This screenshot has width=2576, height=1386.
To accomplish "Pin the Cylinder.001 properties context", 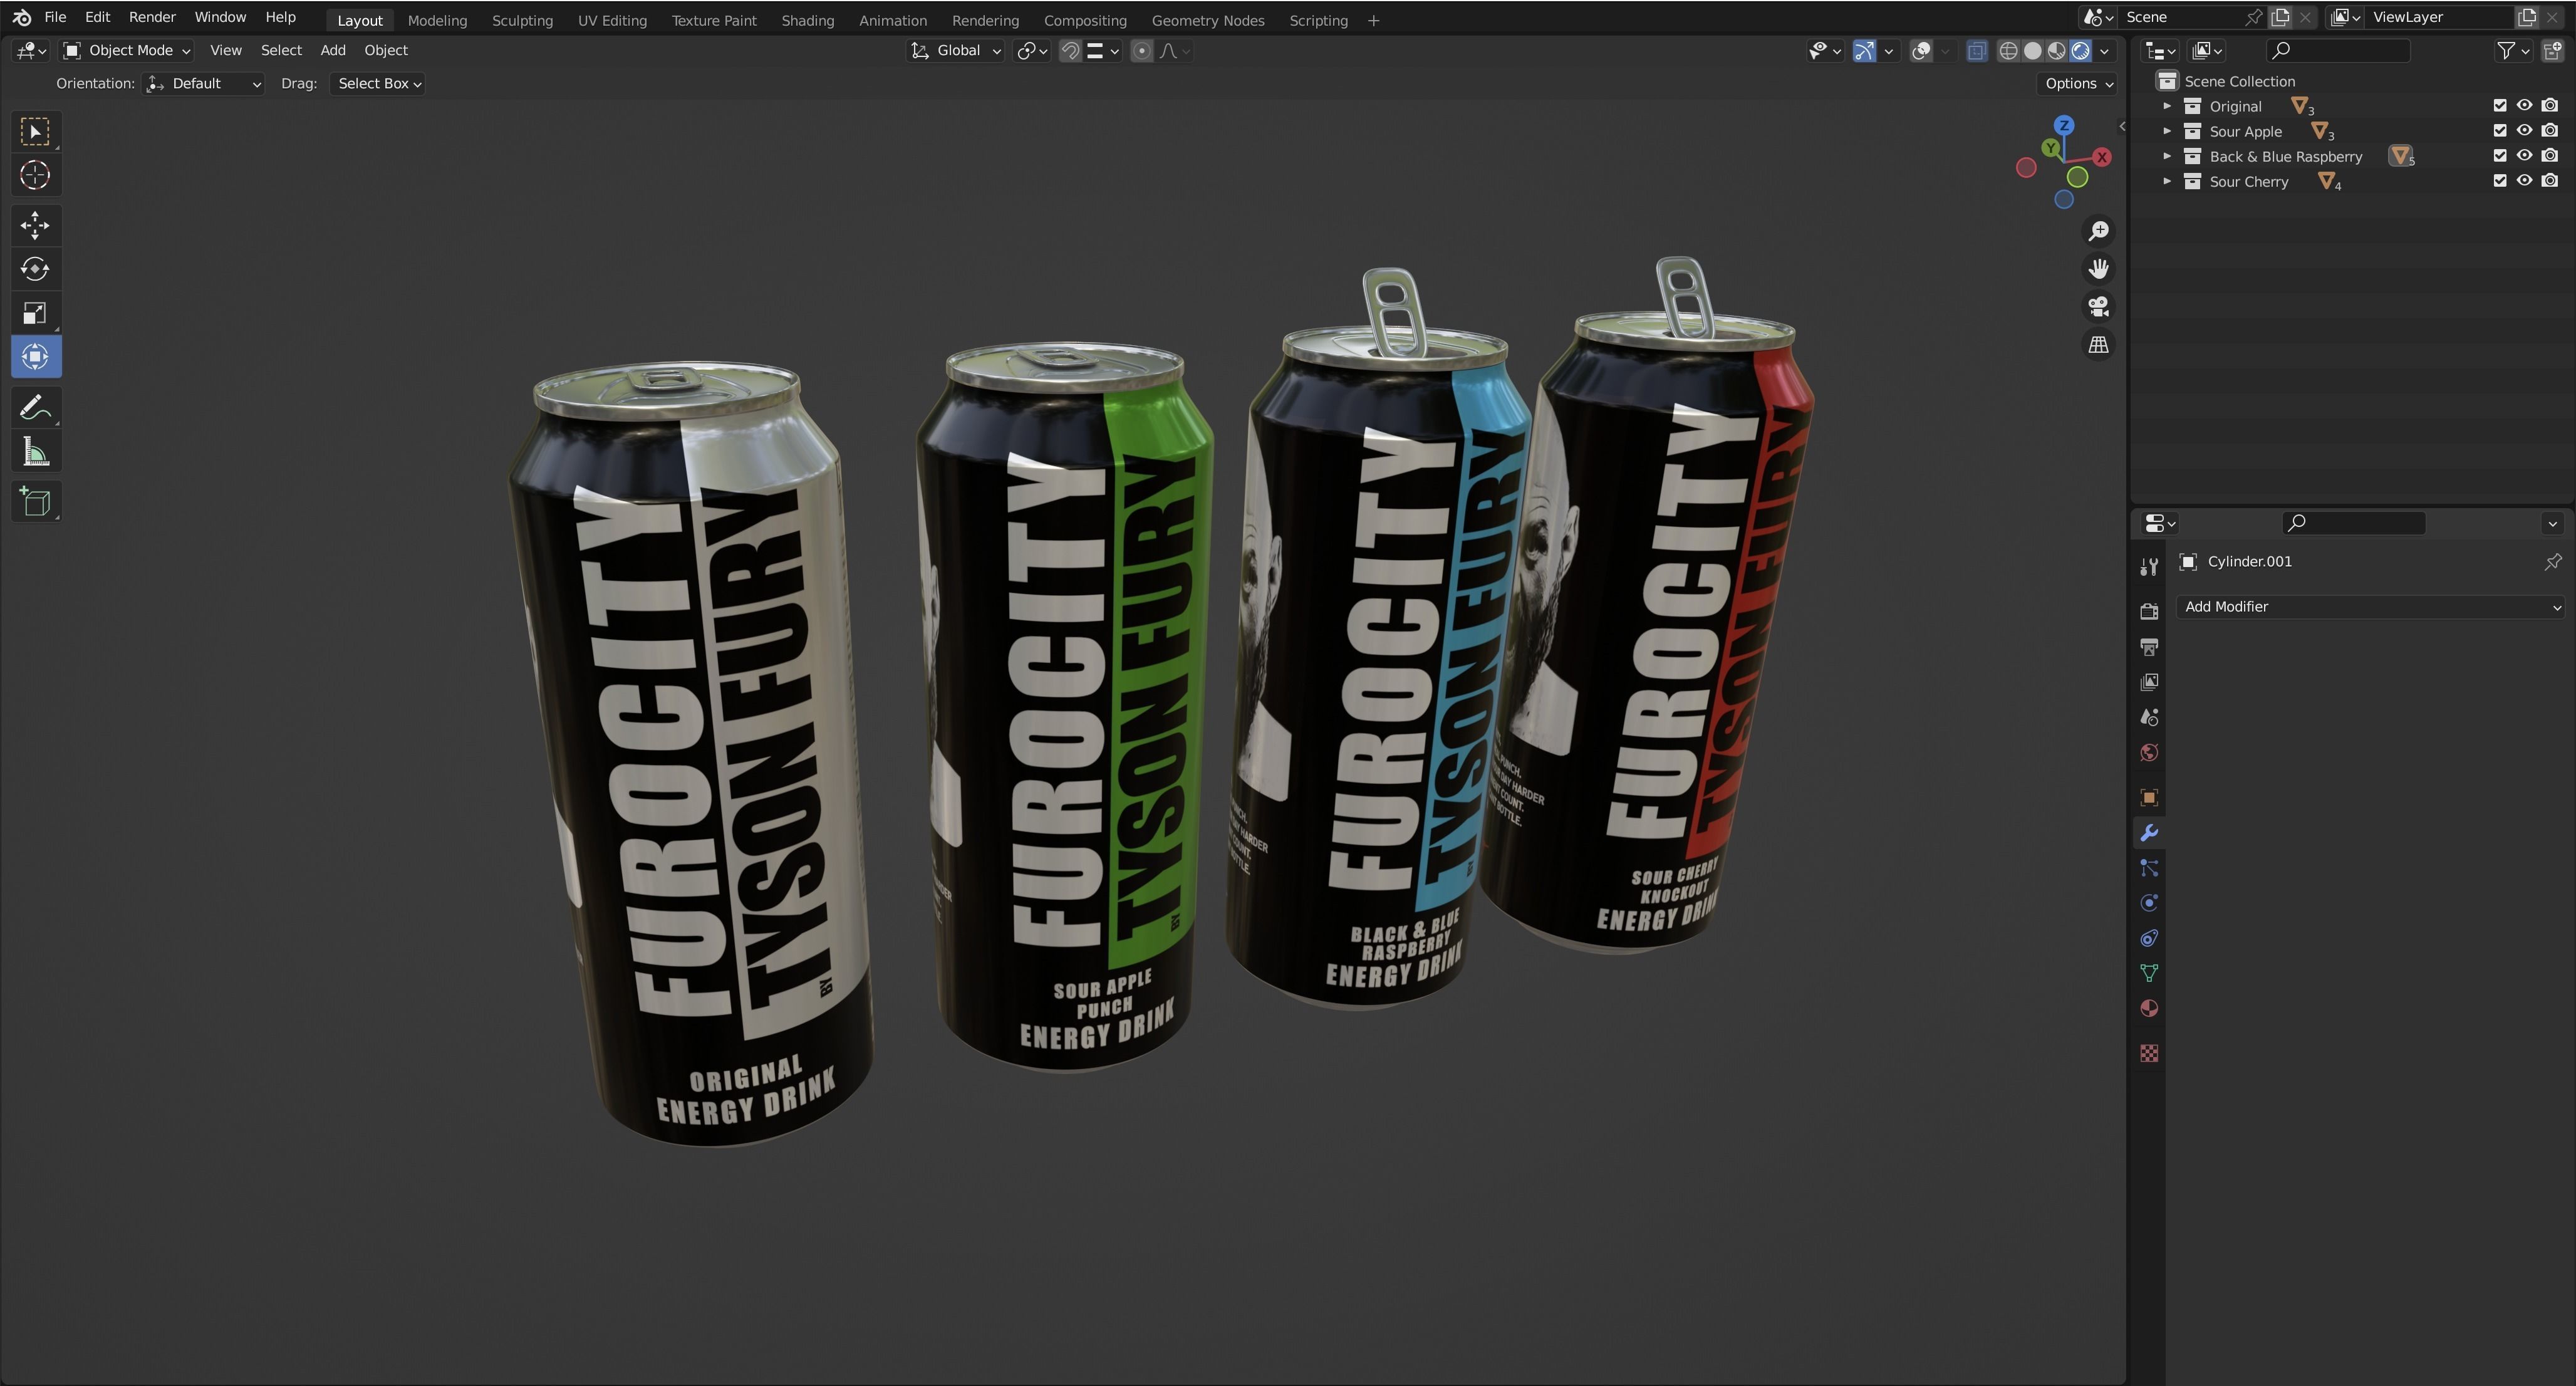I will 2553,561.
